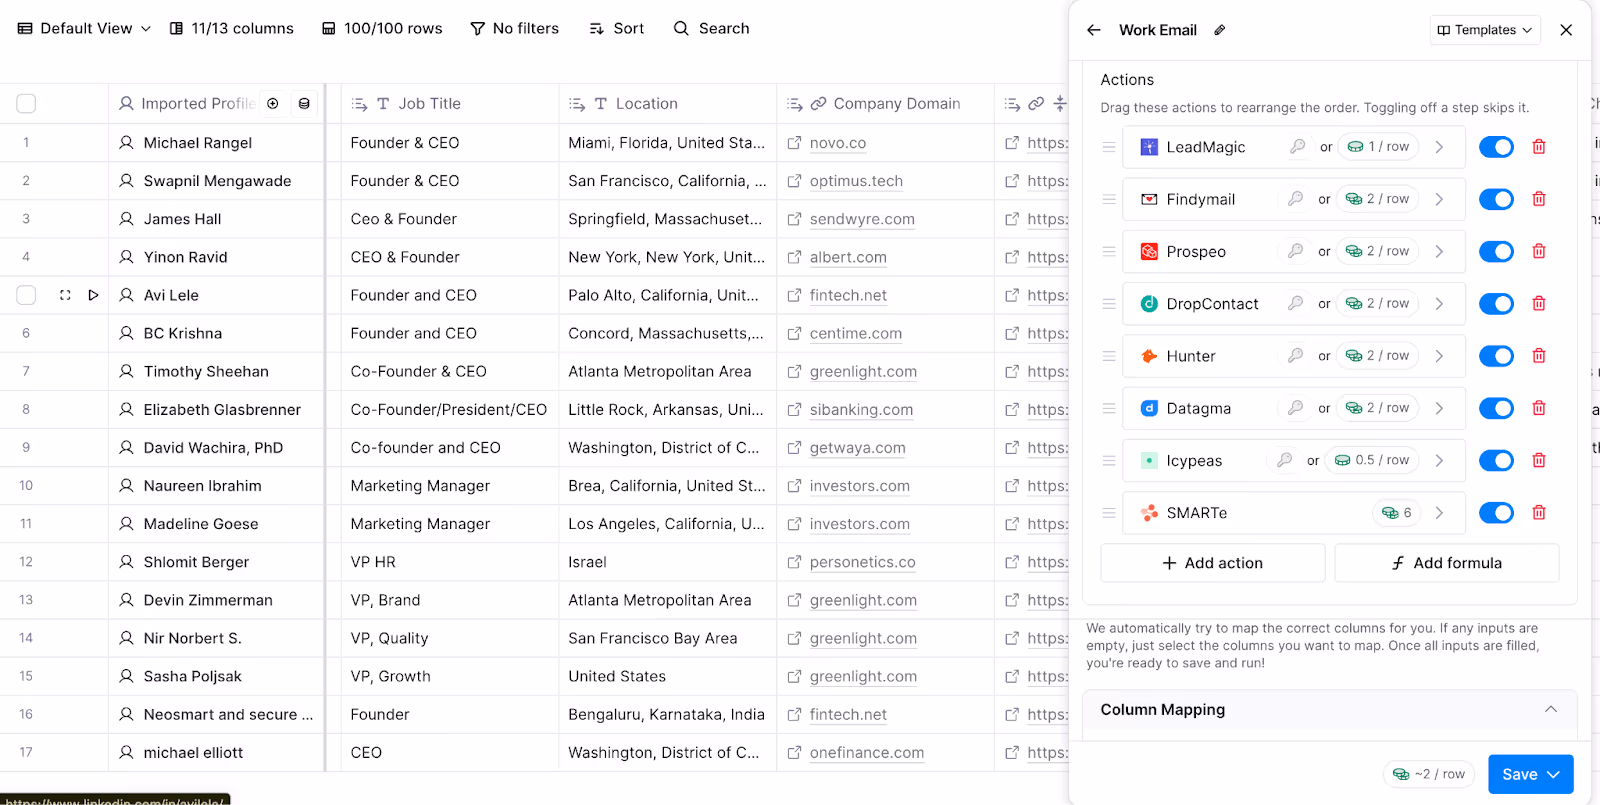1600x805 pixels.
Task: Click the key icon in LeadMagic row
Action: [x=1297, y=147]
